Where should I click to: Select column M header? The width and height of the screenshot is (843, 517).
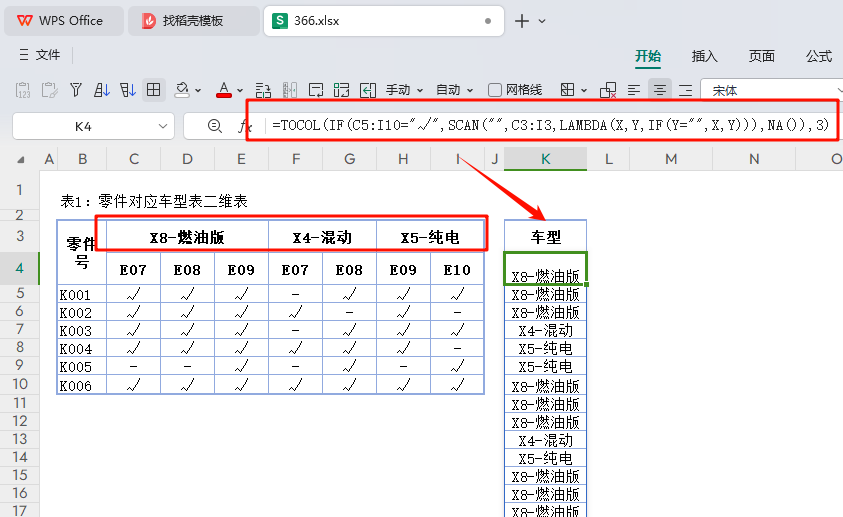click(671, 159)
